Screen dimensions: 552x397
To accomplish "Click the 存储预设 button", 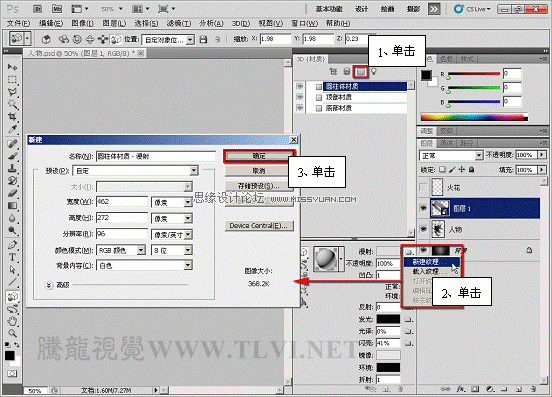I will 259,186.
